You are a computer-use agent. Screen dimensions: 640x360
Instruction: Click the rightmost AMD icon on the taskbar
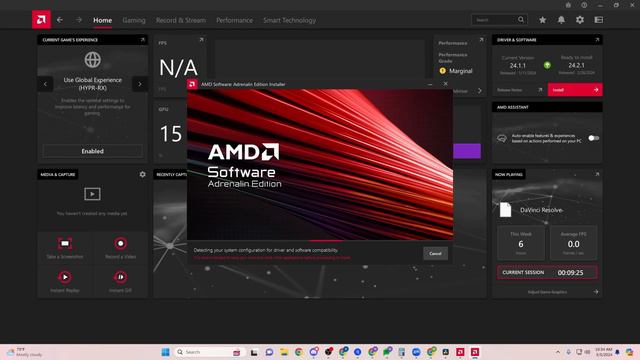tap(475, 352)
